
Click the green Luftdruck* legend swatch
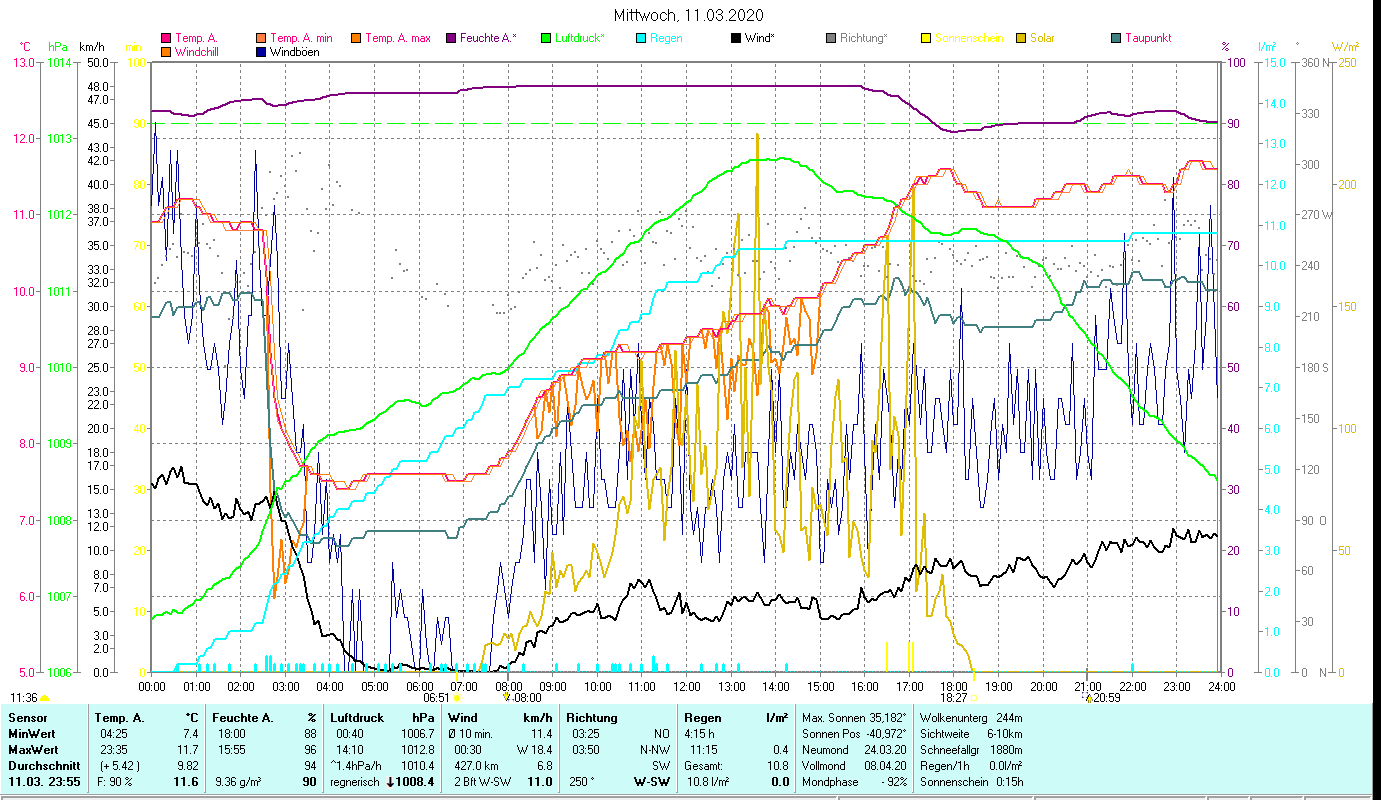tap(545, 39)
